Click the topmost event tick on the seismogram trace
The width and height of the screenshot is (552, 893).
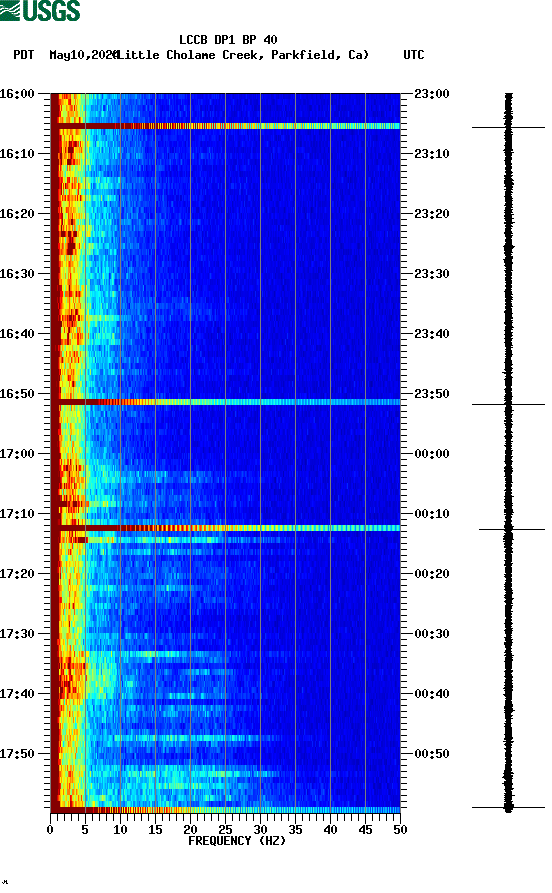pos(508,127)
